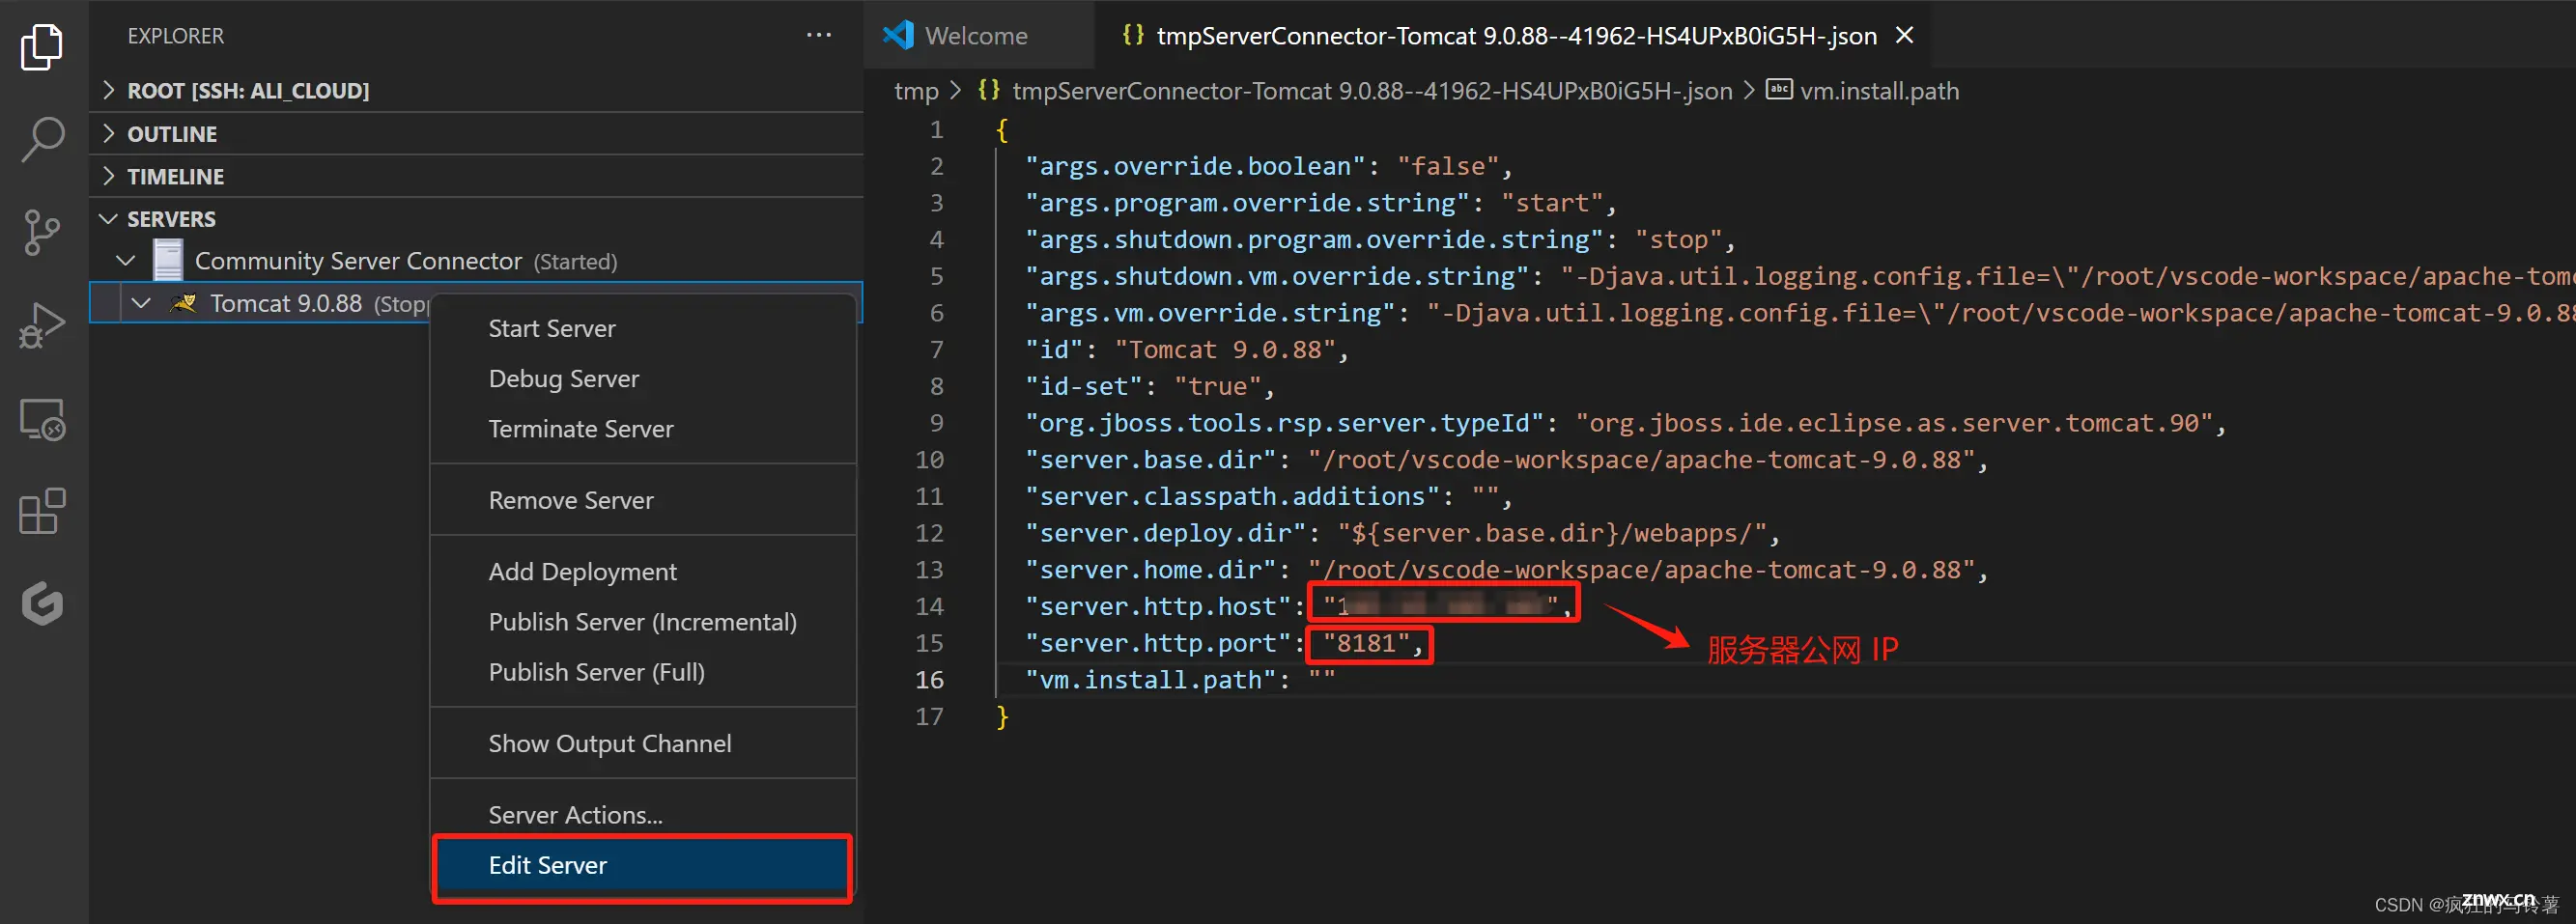Open the Run and Debug icon
Viewport: 2576px width, 924px height.
click(42, 325)
